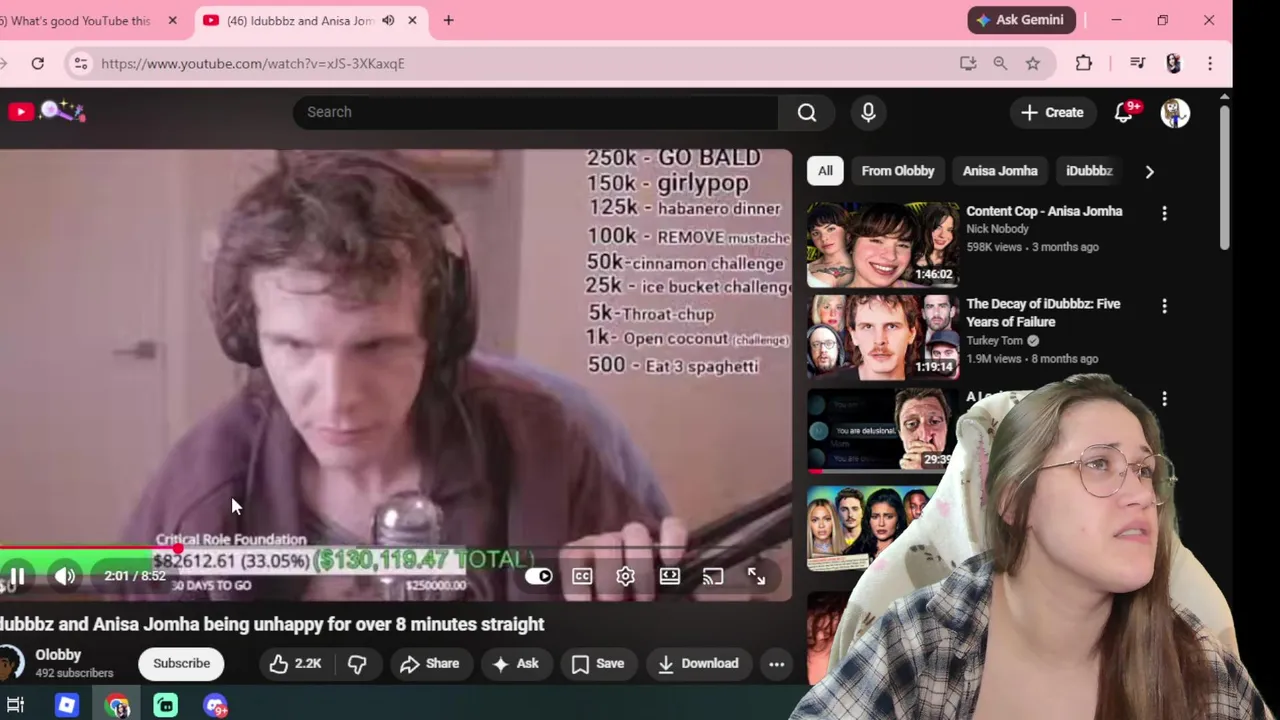This screenshot has height=720, width=1280.
Task: Switch to theater mode
Action: pyautogui.click(x=669, y=576)
